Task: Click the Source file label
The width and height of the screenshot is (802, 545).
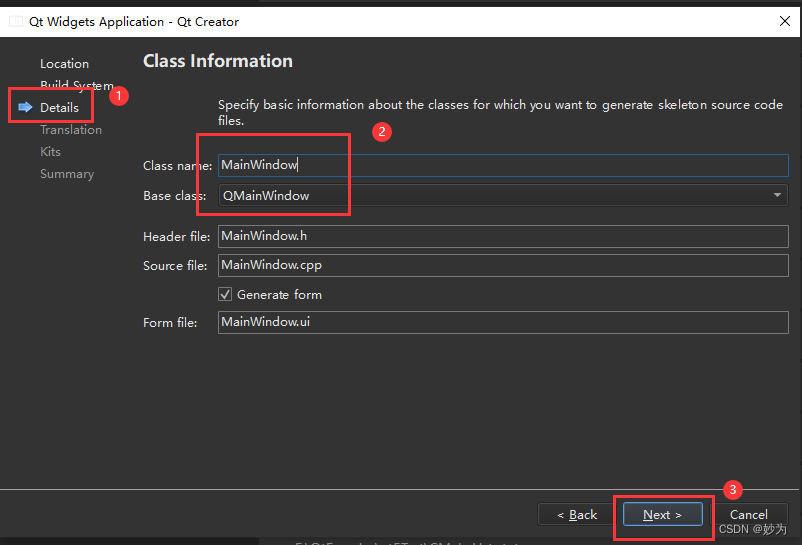Action: 175,266
